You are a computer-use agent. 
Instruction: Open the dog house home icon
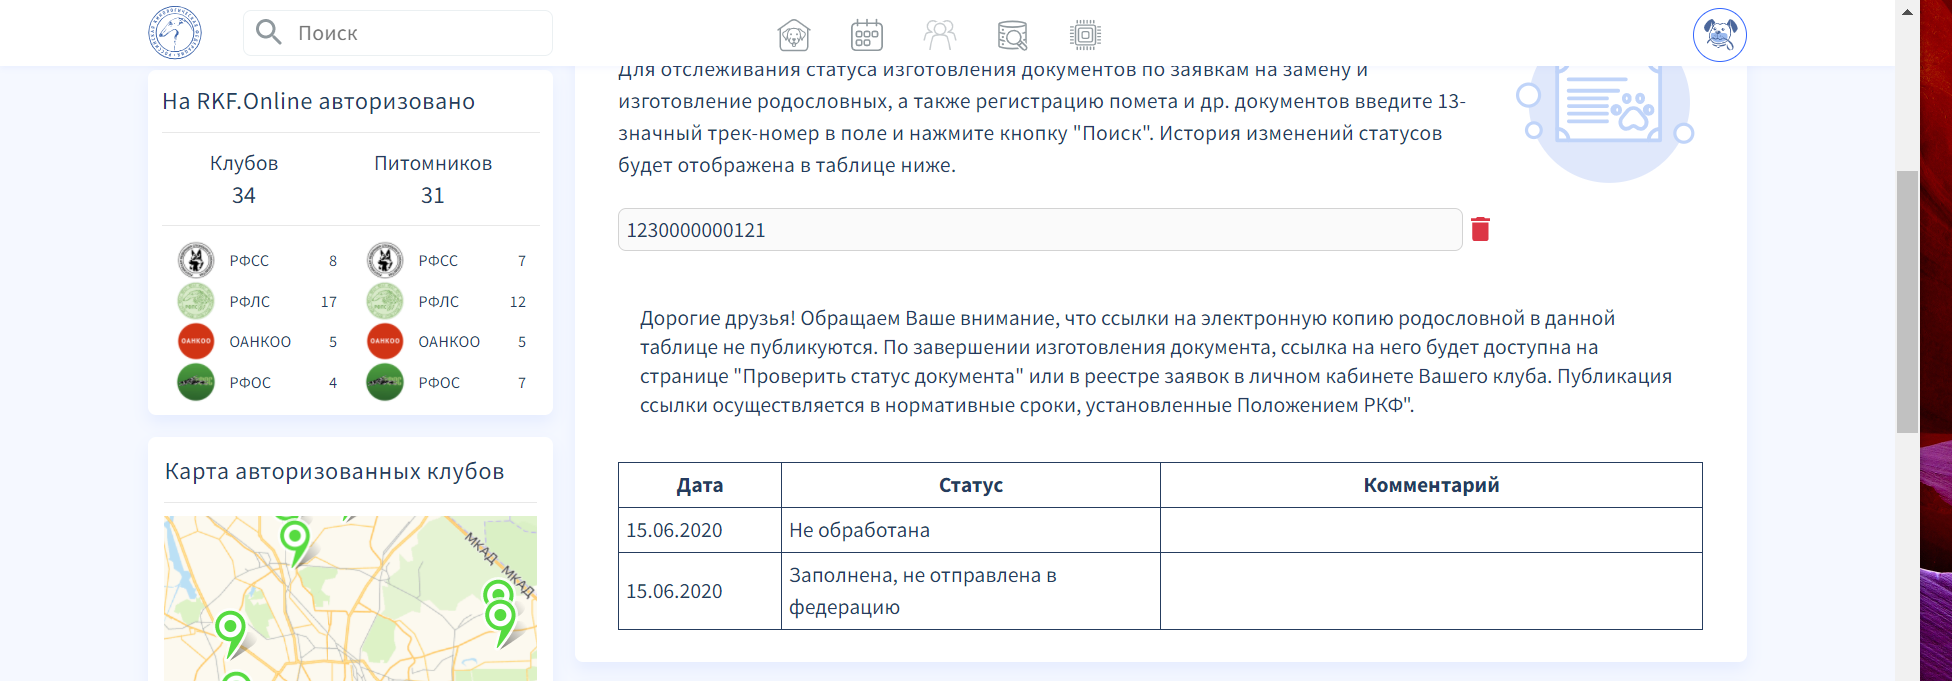click(x=793, y=35)
